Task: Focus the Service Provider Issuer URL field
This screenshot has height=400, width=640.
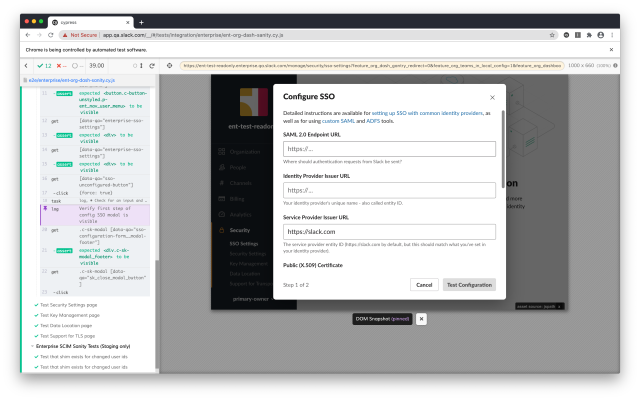Action: [389, 232]
